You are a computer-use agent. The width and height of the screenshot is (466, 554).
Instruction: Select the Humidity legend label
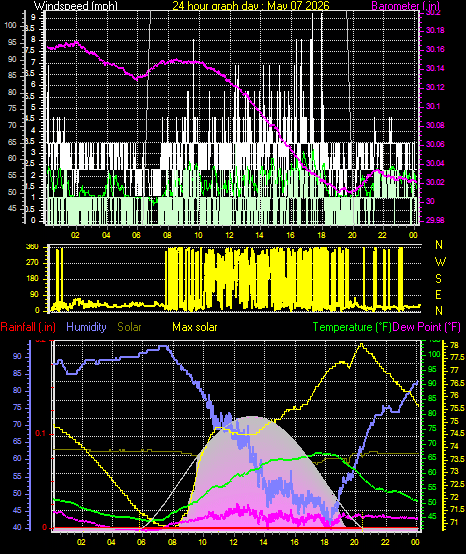[86, 327]
